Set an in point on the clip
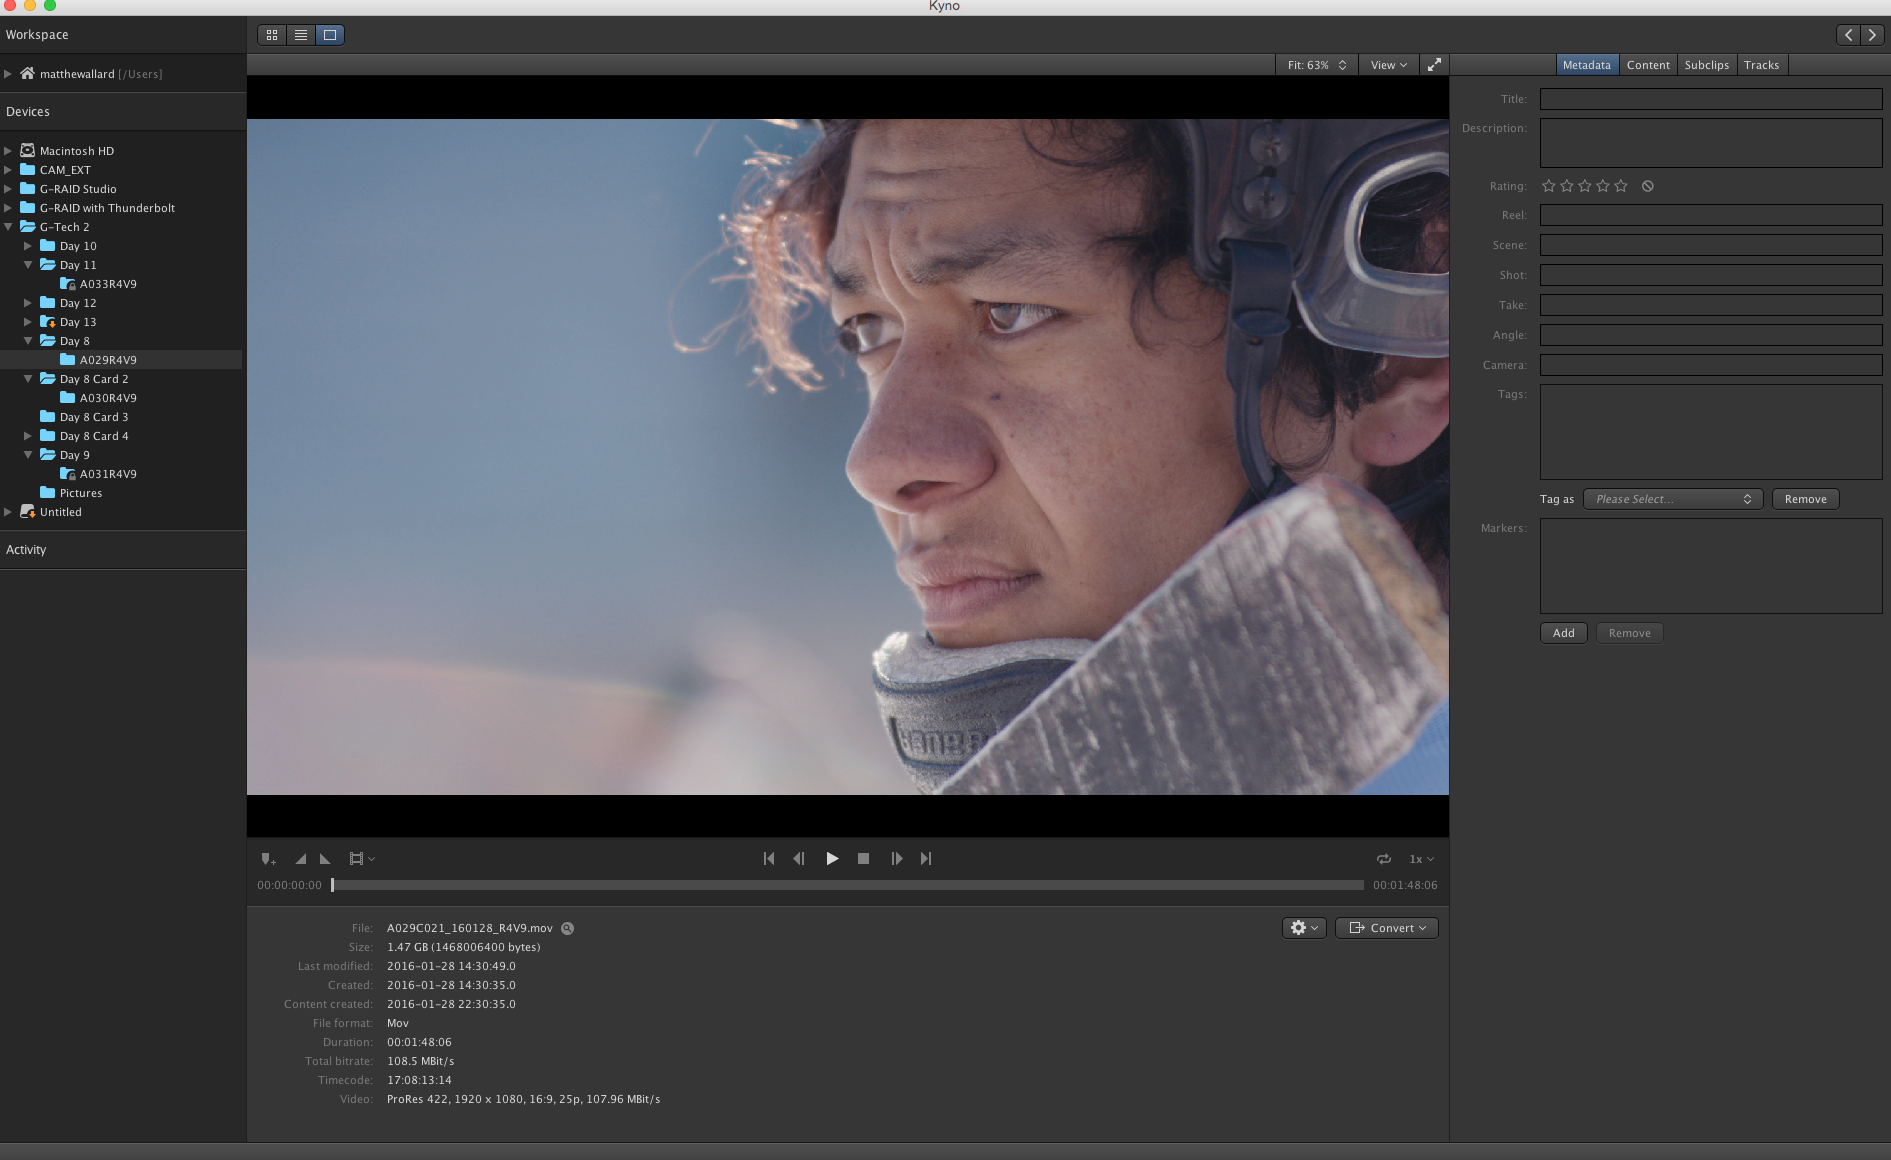This screenshot has height=1160, width=1891. tap(301, 858)
